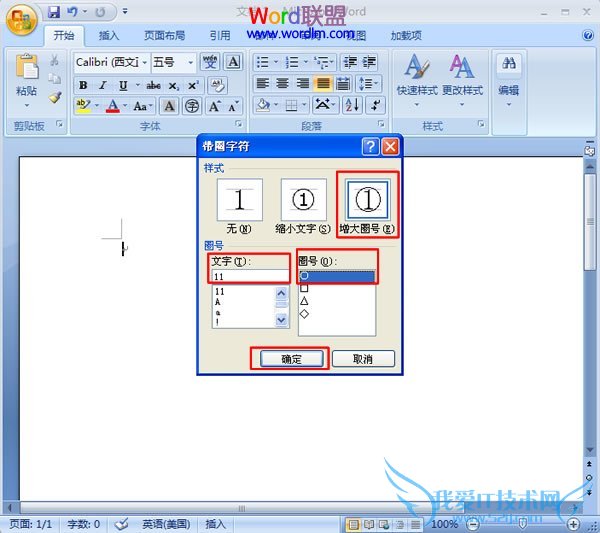The width and height of the screenshot is (600, 533).
Task: Decrease paragraph indent
Action: (350, 62)
